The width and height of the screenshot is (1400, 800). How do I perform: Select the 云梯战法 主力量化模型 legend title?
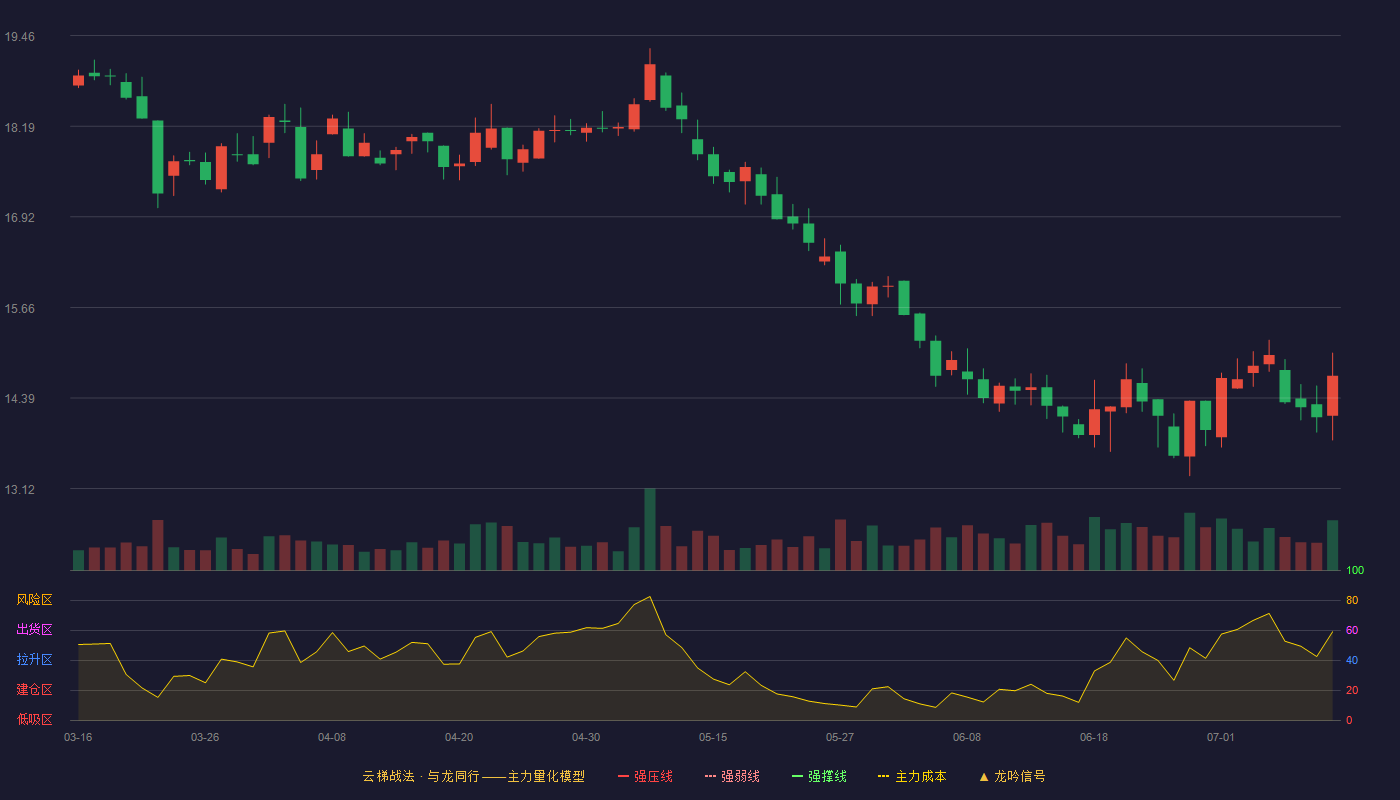[x=473, y=776]
